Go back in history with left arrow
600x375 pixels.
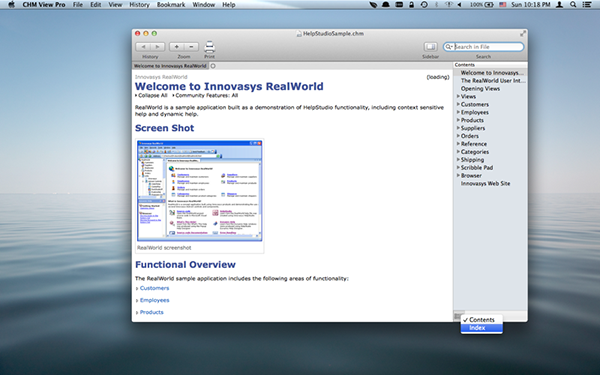click(143, 47)
